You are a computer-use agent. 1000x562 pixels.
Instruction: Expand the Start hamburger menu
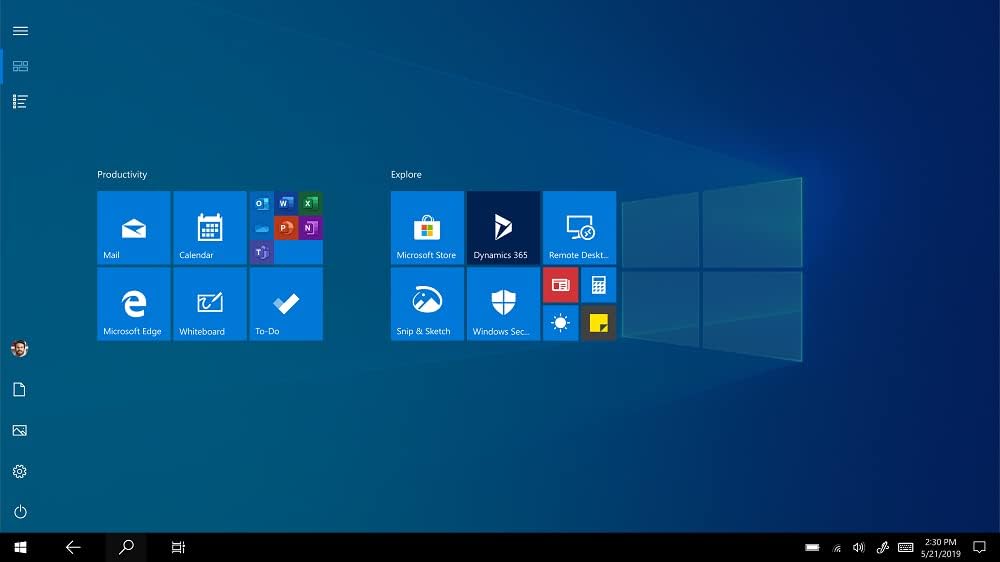coord(20,31)
